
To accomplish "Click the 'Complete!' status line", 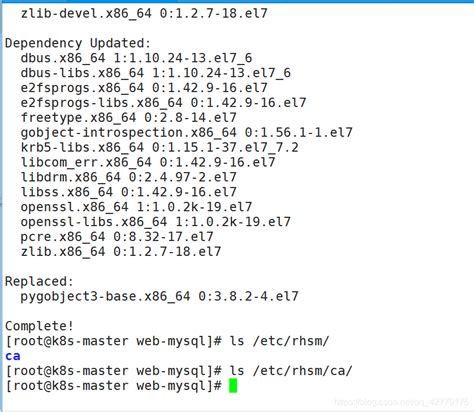I will (x=39, y=326).
